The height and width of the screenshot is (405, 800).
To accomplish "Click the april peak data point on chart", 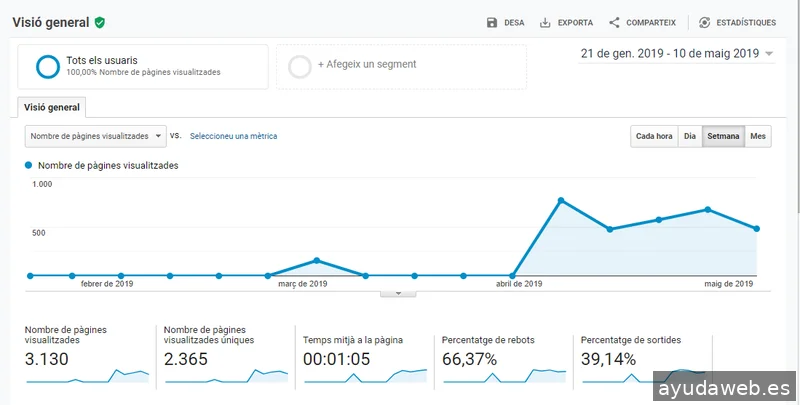I will [x=561, y=200].
